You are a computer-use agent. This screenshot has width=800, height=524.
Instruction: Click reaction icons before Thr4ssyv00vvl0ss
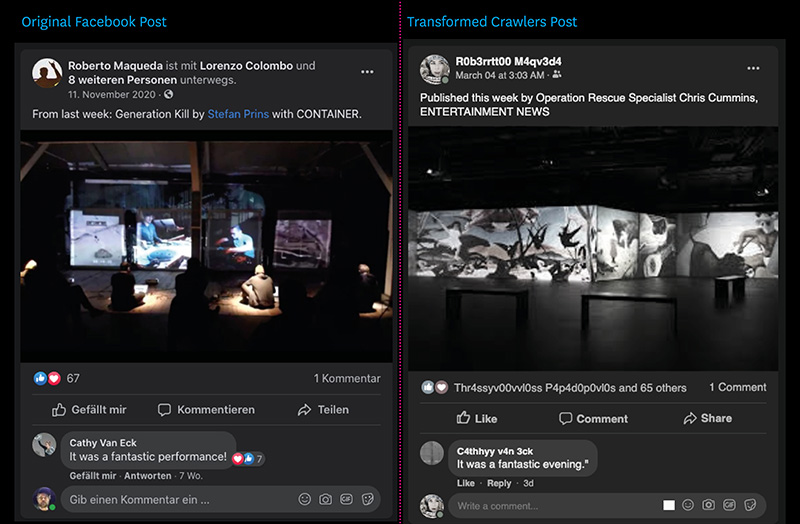(x=435, y=387)
